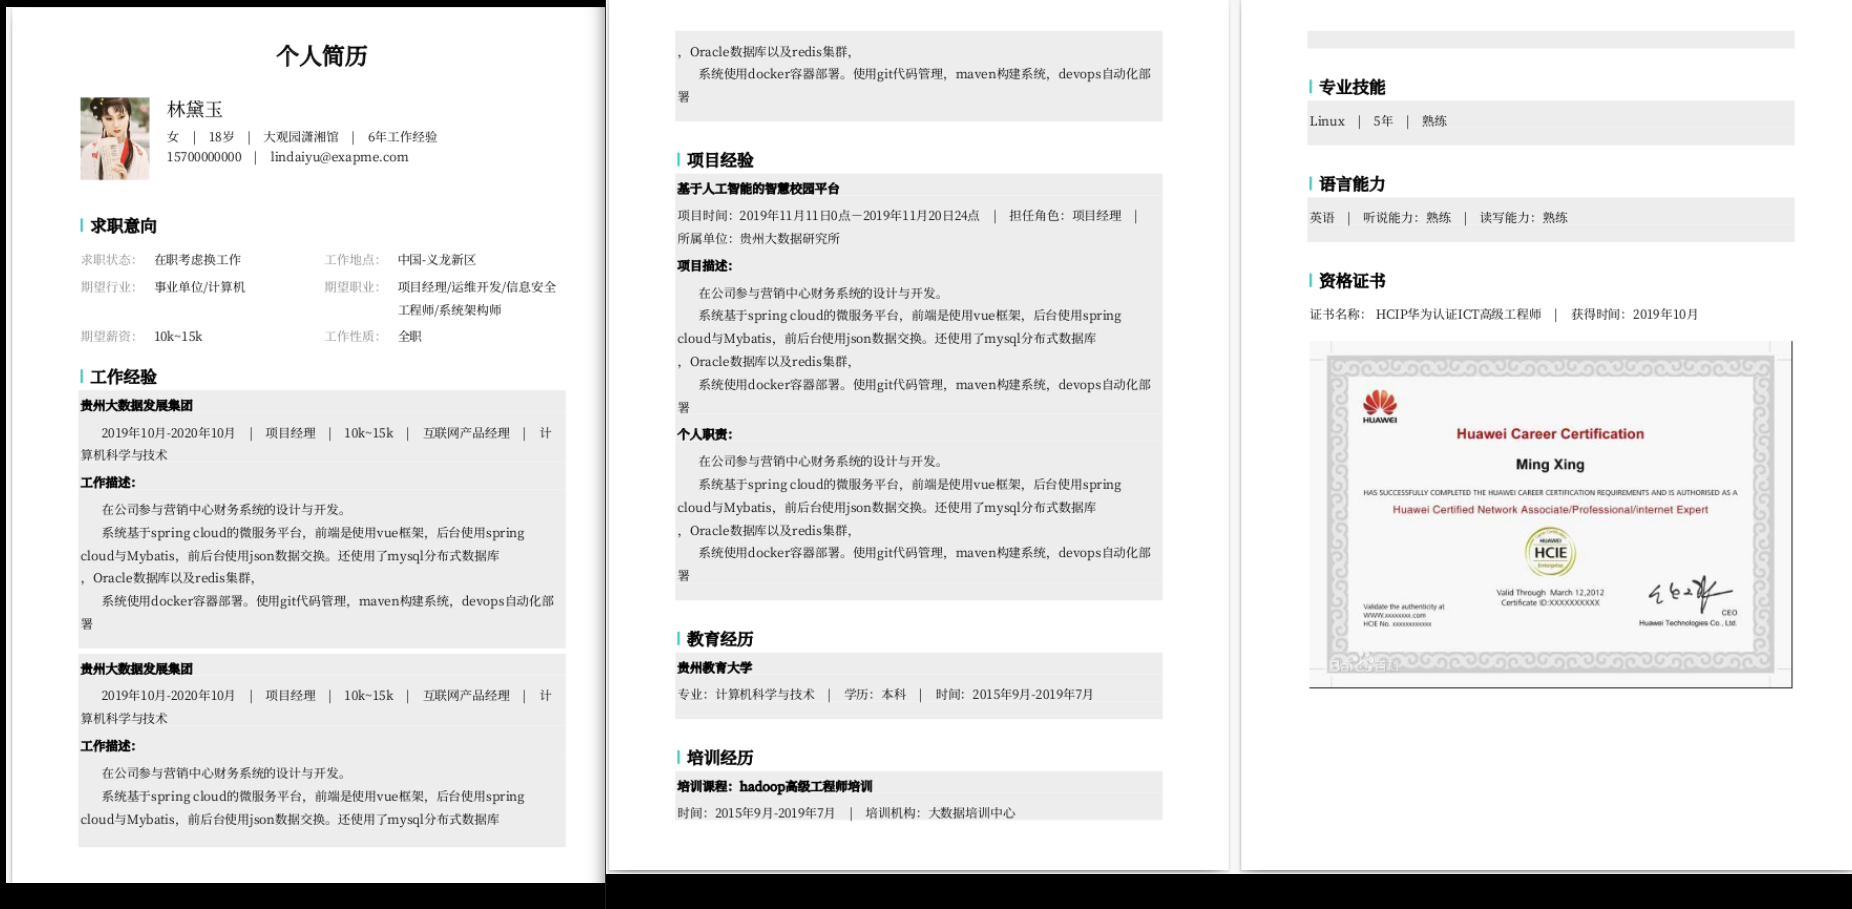Select the 工作经验 section heading

click(x=124, y=377)
